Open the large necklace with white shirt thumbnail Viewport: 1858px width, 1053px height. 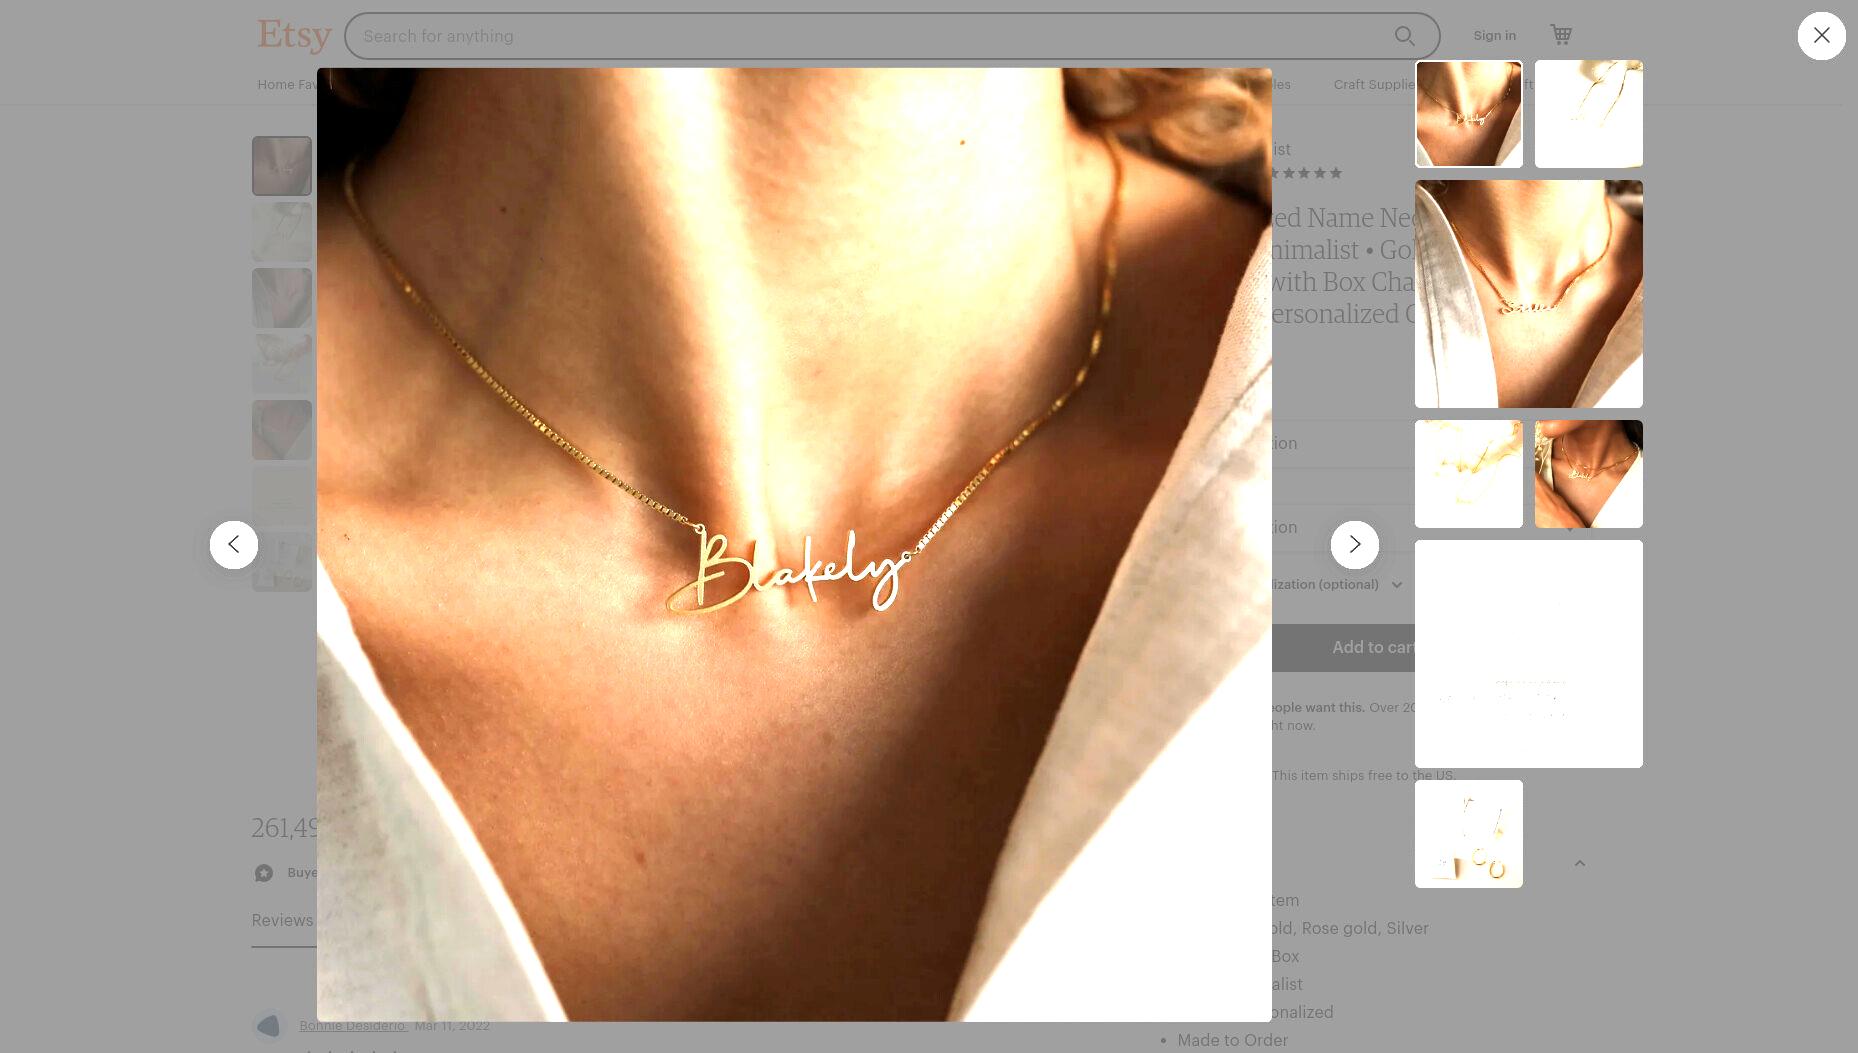[x=1528, y=294]
